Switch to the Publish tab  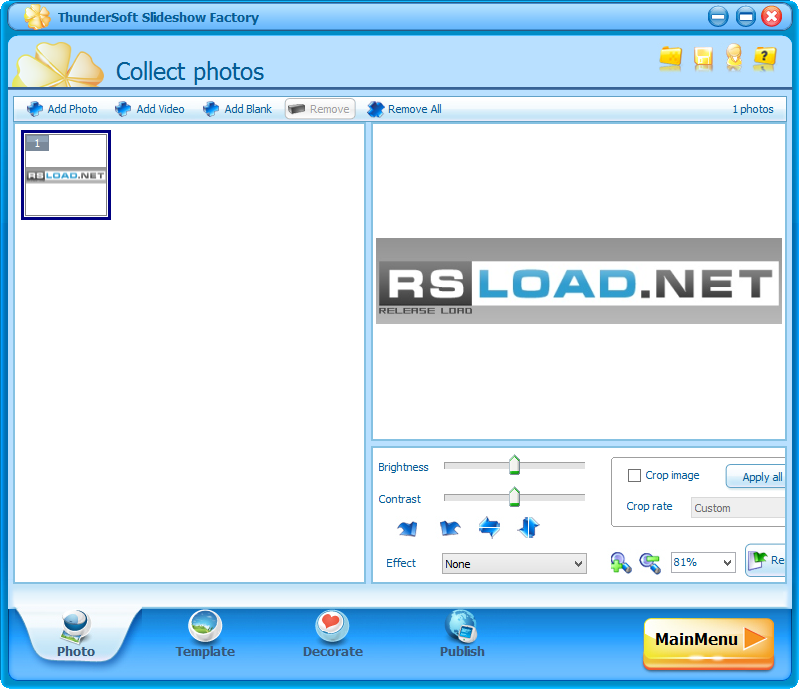click(462, 634)
